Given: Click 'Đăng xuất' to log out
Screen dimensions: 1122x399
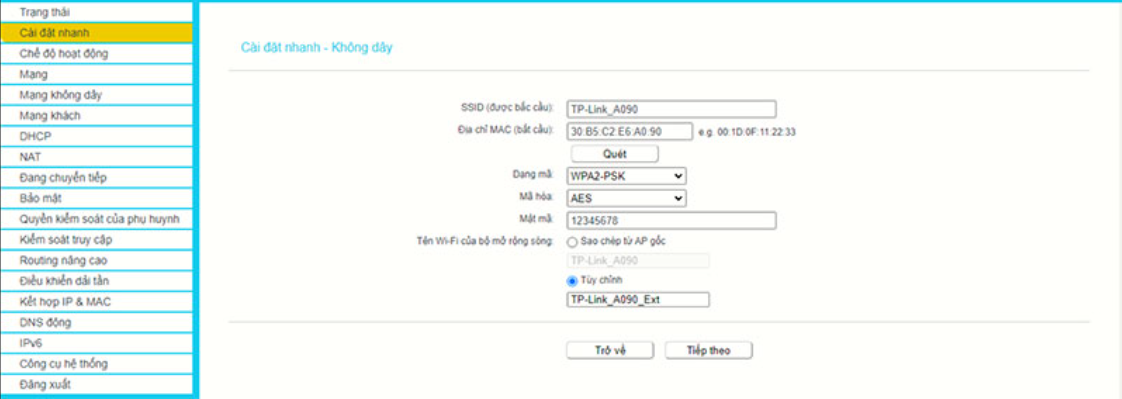Looking at the screenshot, I should pyautogui.click(x=97, y=385).
